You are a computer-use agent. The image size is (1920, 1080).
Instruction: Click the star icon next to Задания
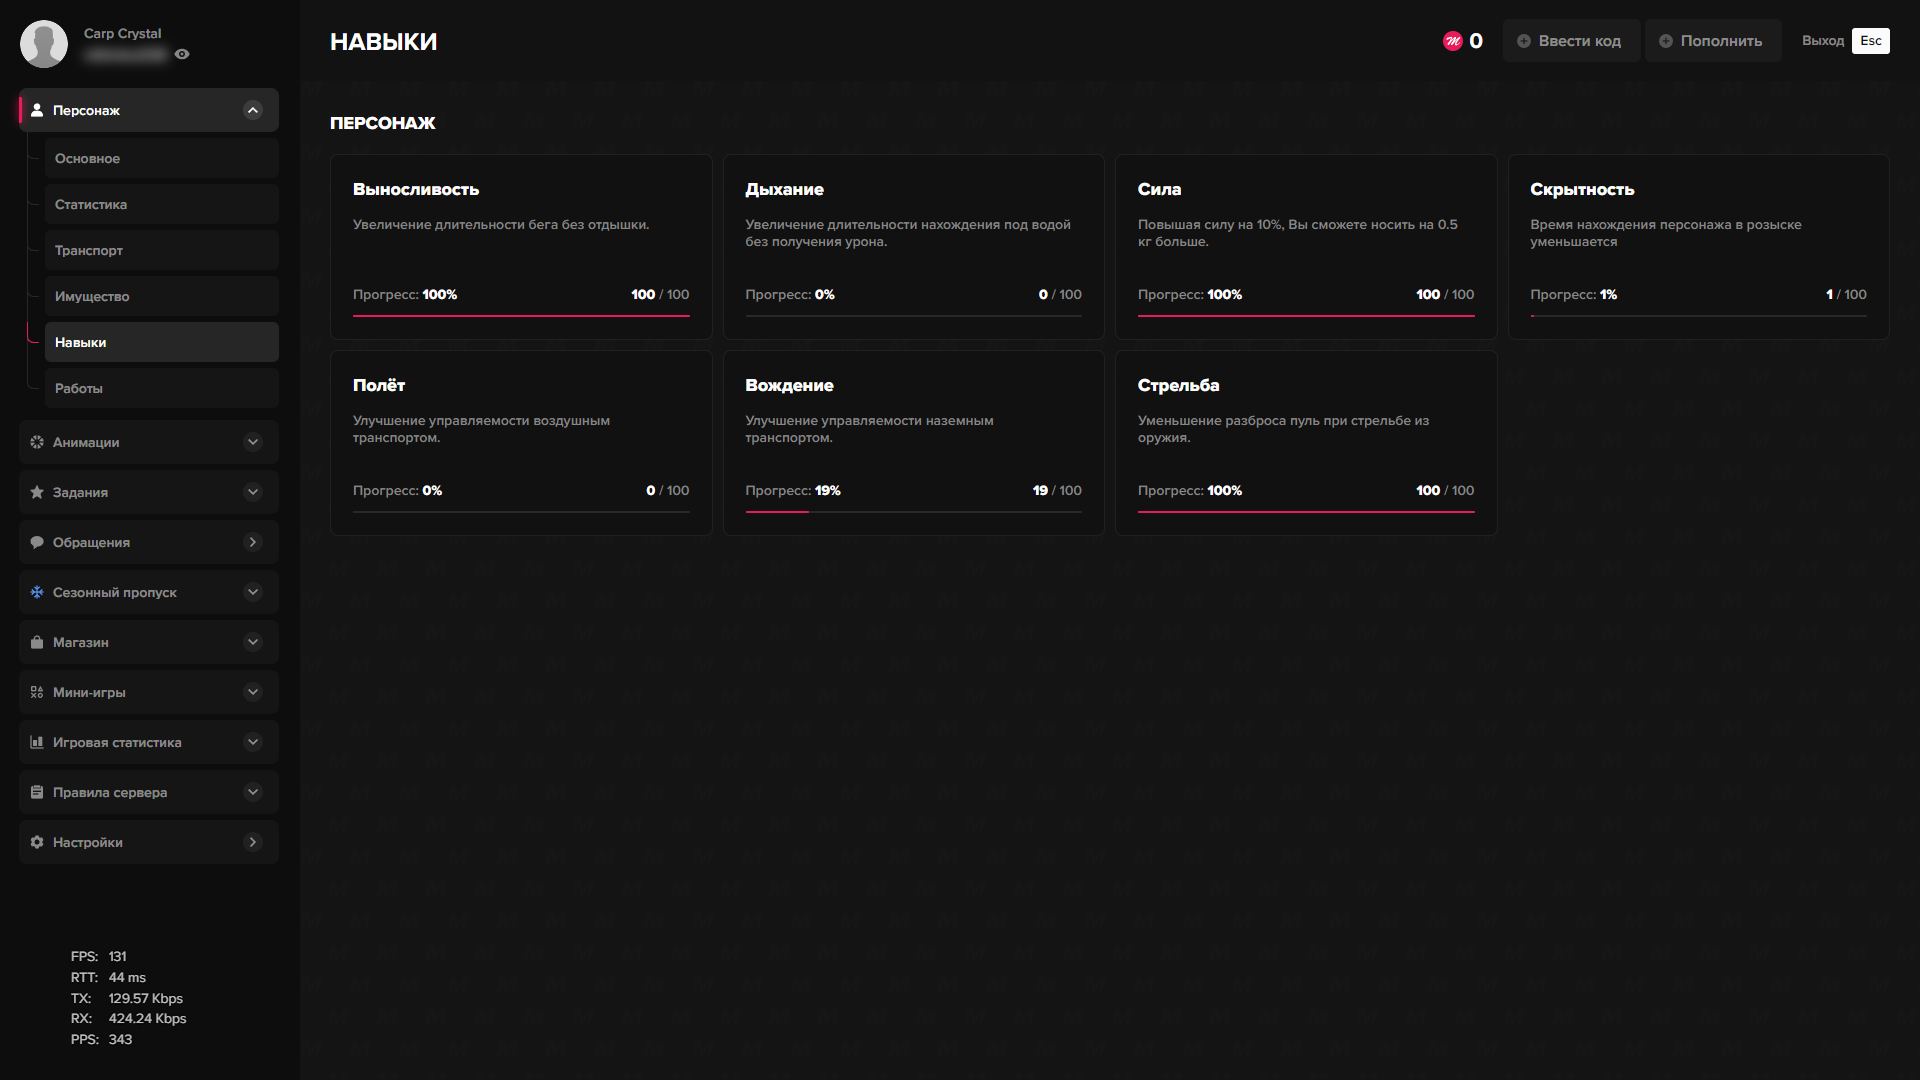pos(37,492)
